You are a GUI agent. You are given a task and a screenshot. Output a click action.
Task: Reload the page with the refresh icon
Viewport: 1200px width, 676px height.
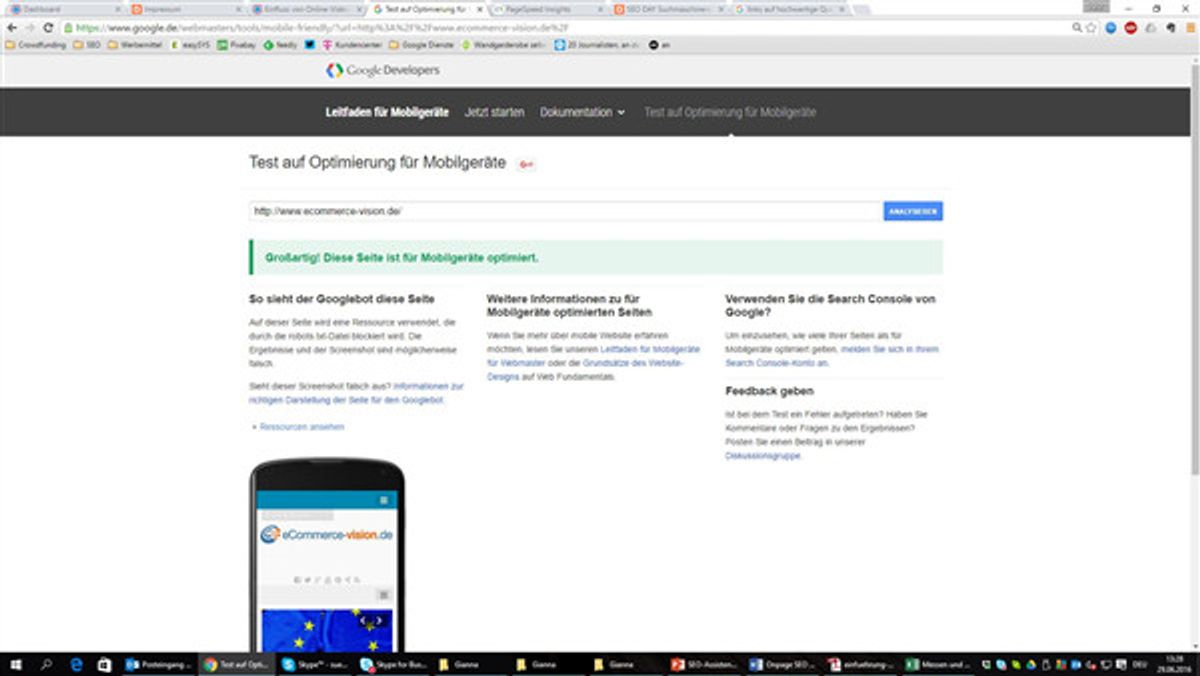point(47,28)
